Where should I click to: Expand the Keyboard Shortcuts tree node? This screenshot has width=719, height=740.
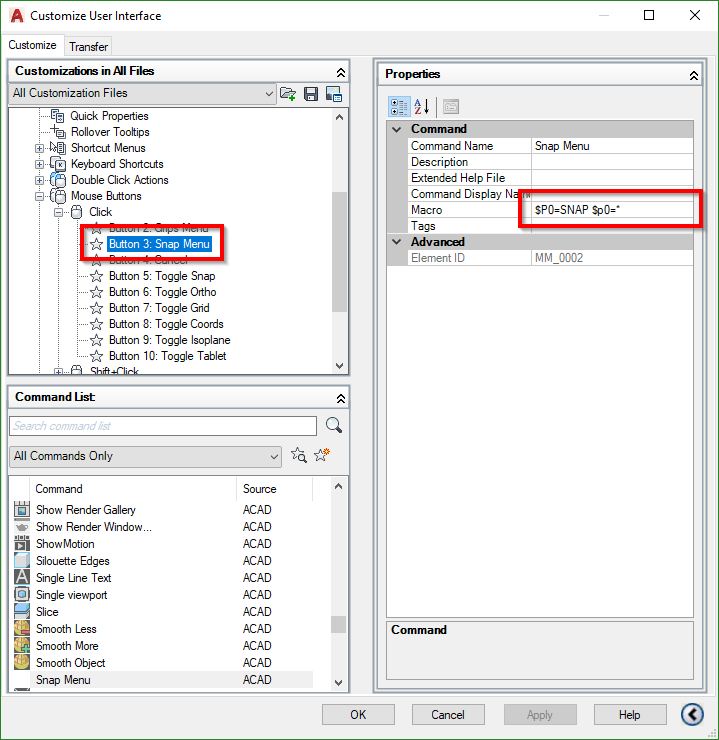click(x=40, y=164)
